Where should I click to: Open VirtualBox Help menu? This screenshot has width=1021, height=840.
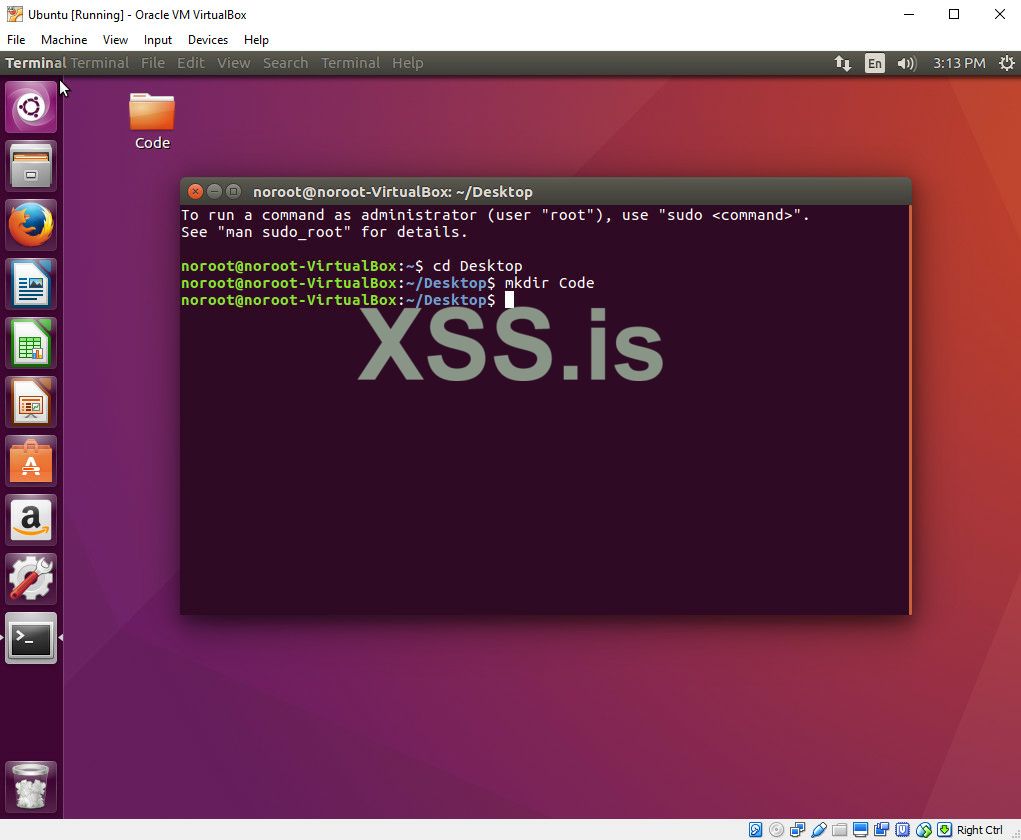(x=256, y=40)
